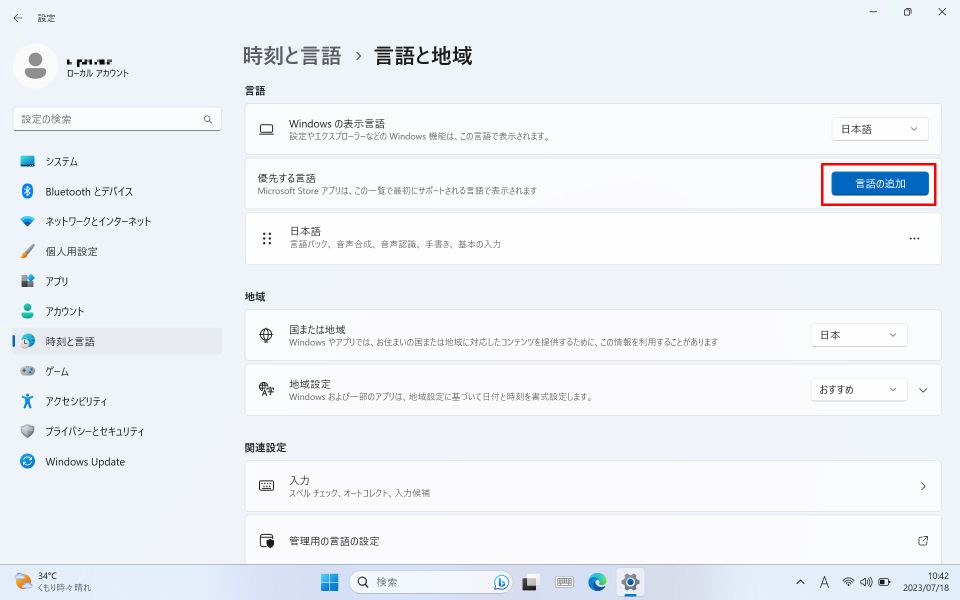Click the ローカル アカウント text
Screen dimensions: 960x600
[98, 73]
